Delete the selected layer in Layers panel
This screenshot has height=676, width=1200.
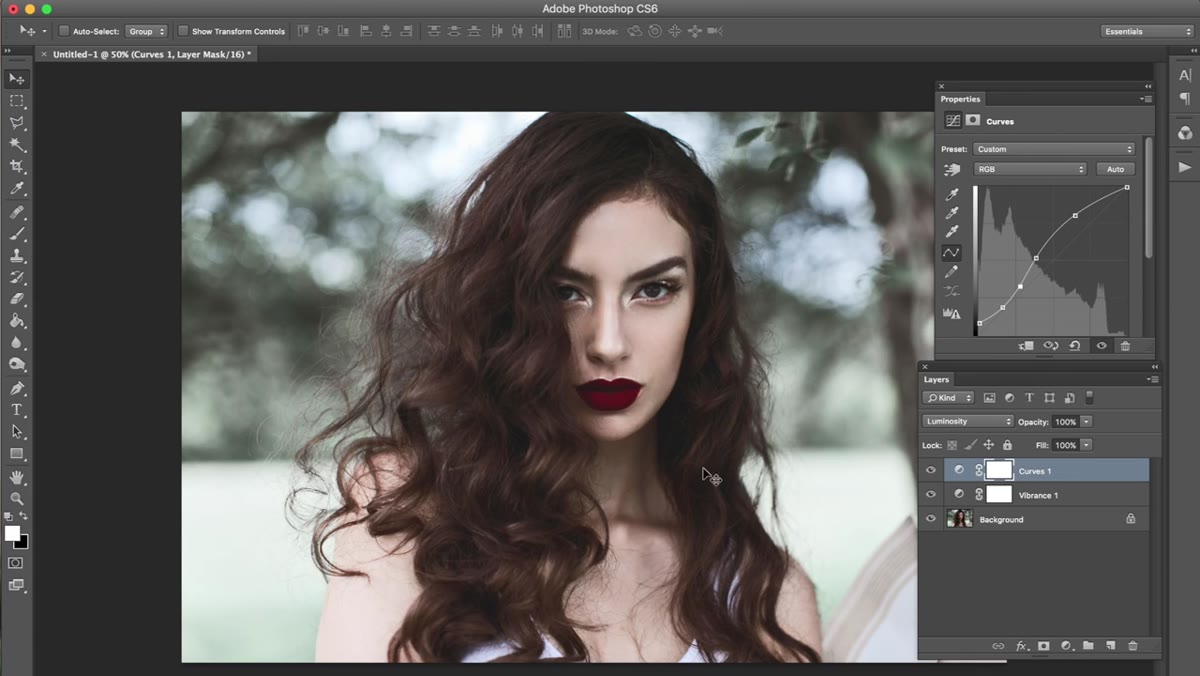1133,646
